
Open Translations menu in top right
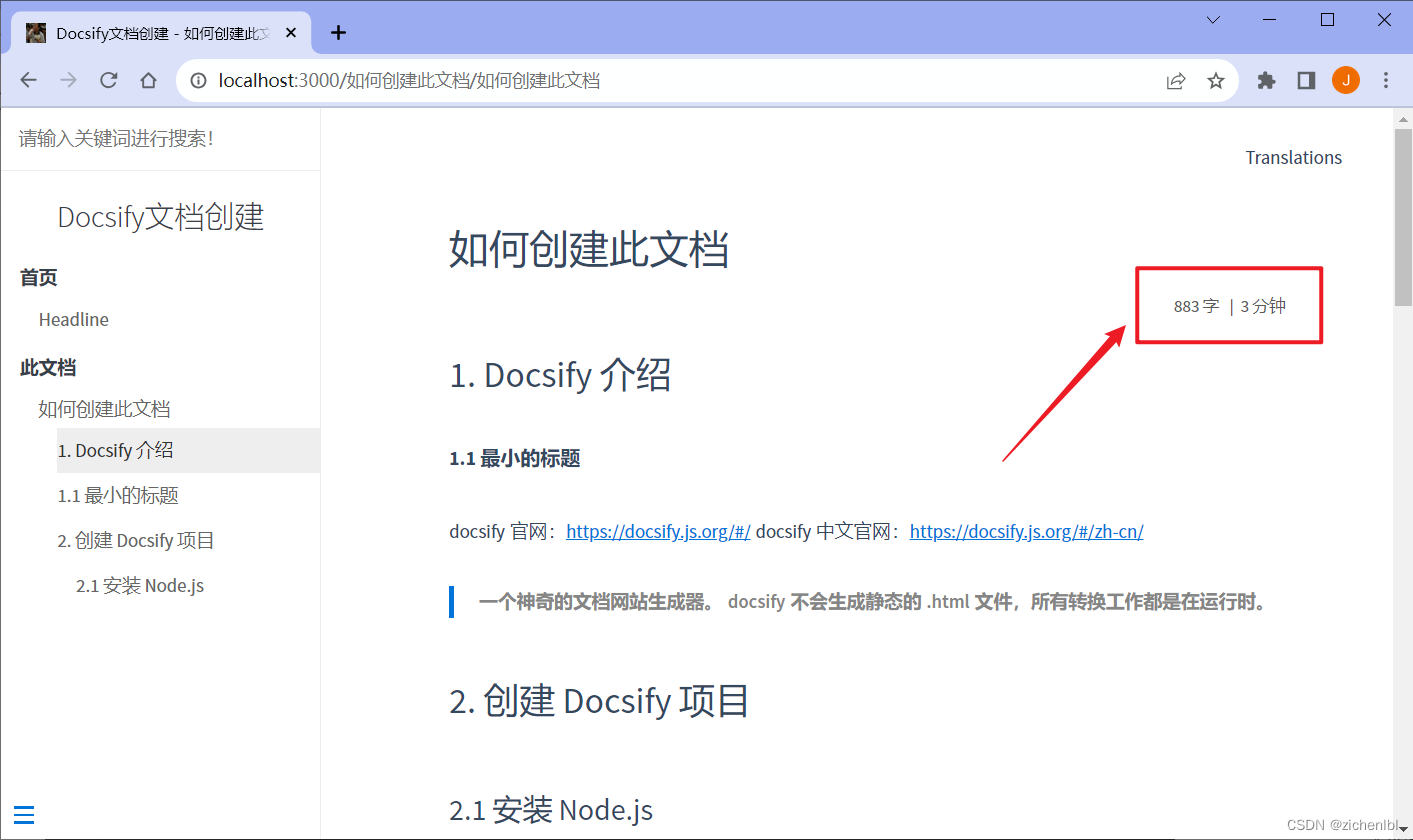click(1294, 158)
